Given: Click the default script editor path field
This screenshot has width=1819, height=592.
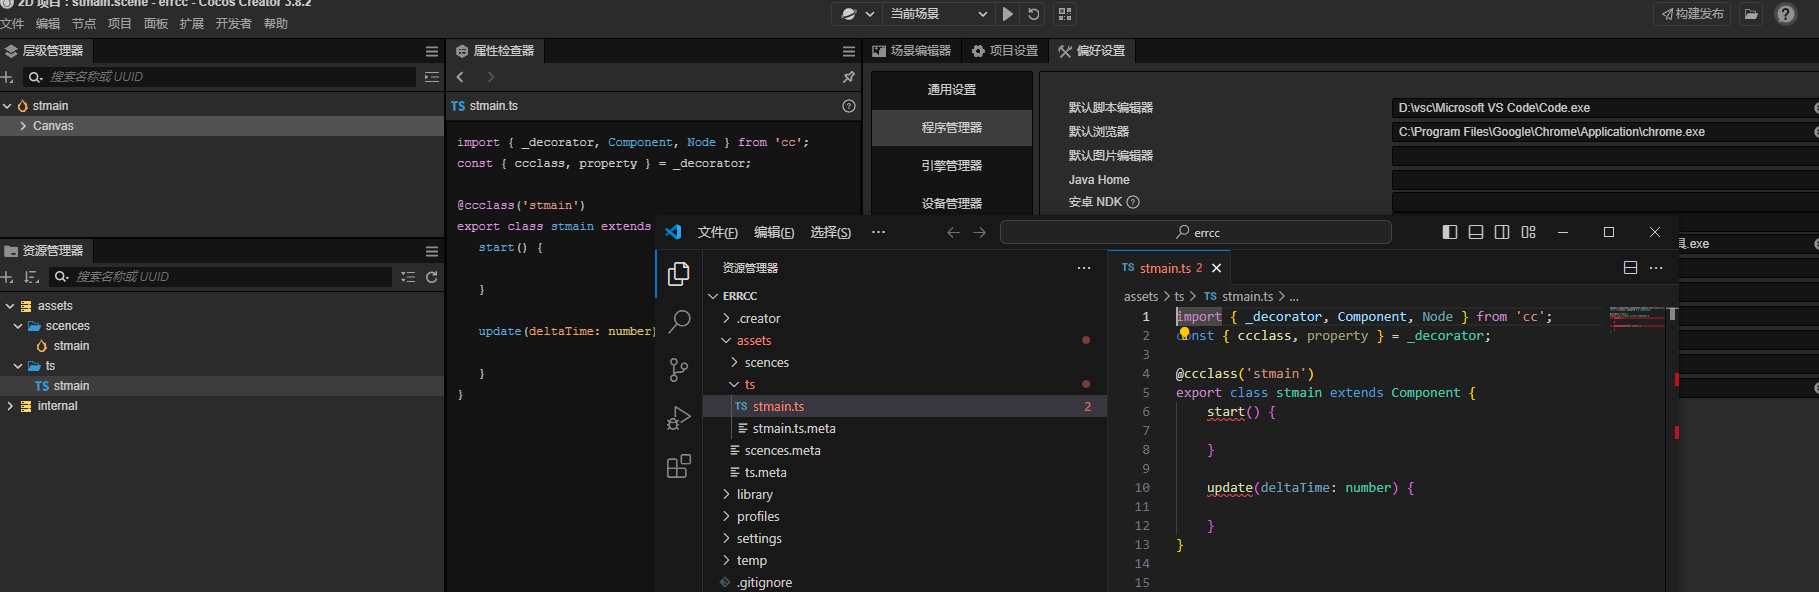Looking at the screenshot, I should (1603, 108).
